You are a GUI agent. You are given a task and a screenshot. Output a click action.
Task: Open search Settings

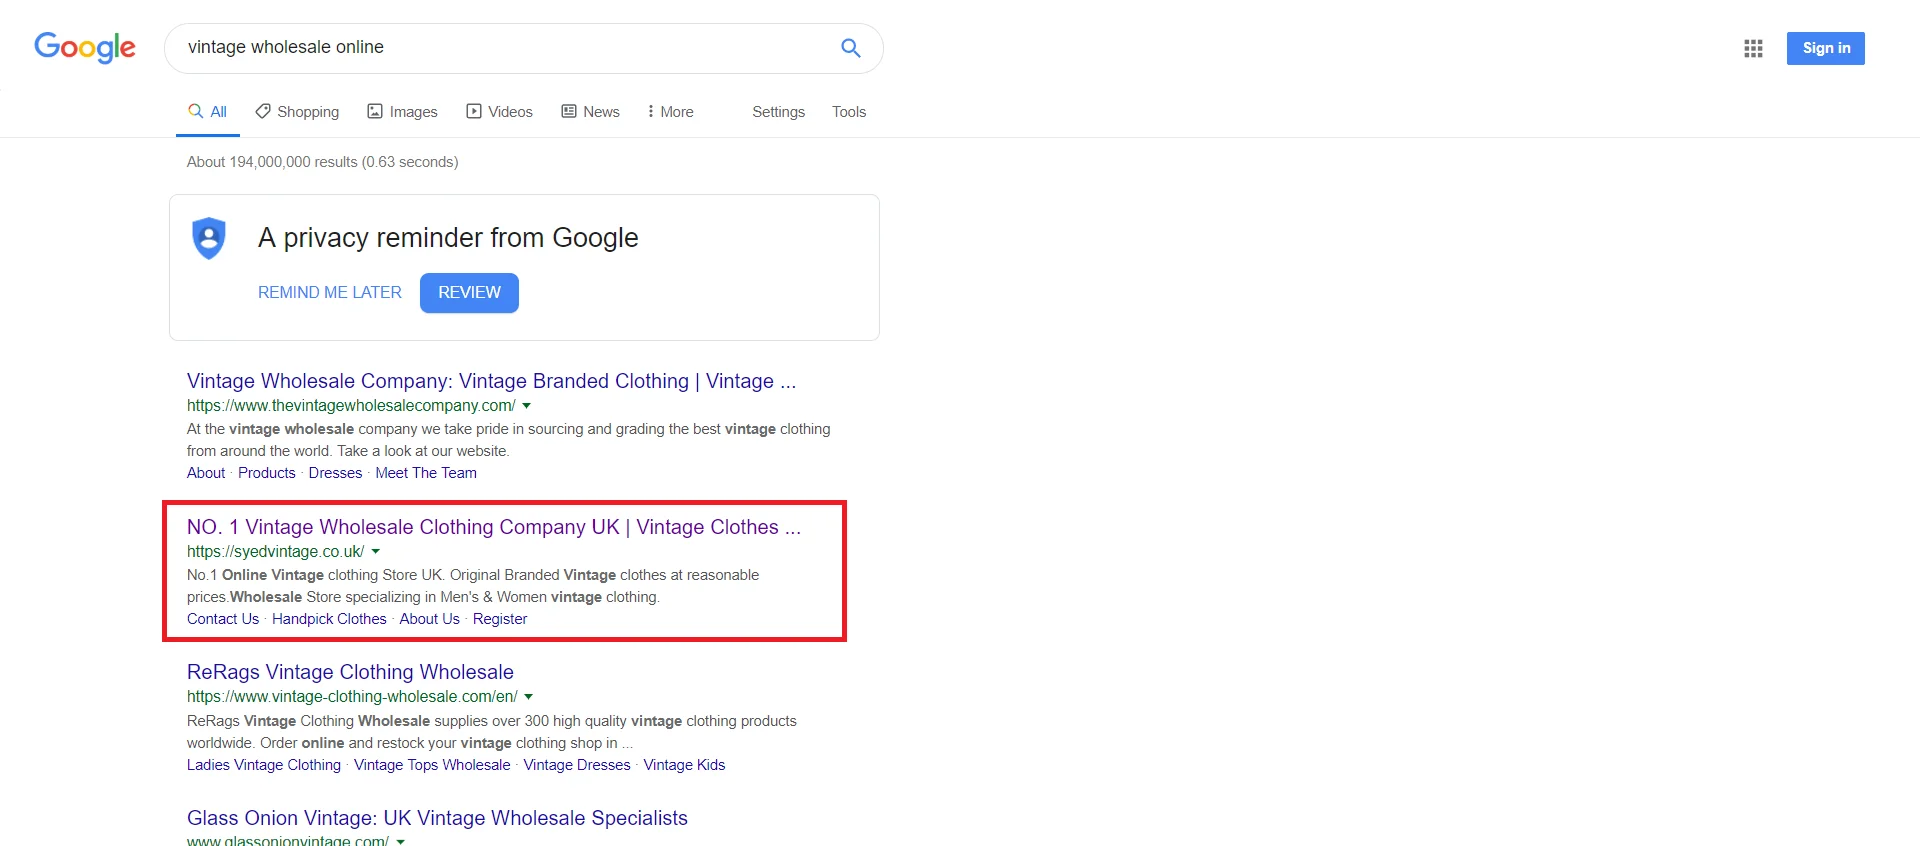(778, 112)
